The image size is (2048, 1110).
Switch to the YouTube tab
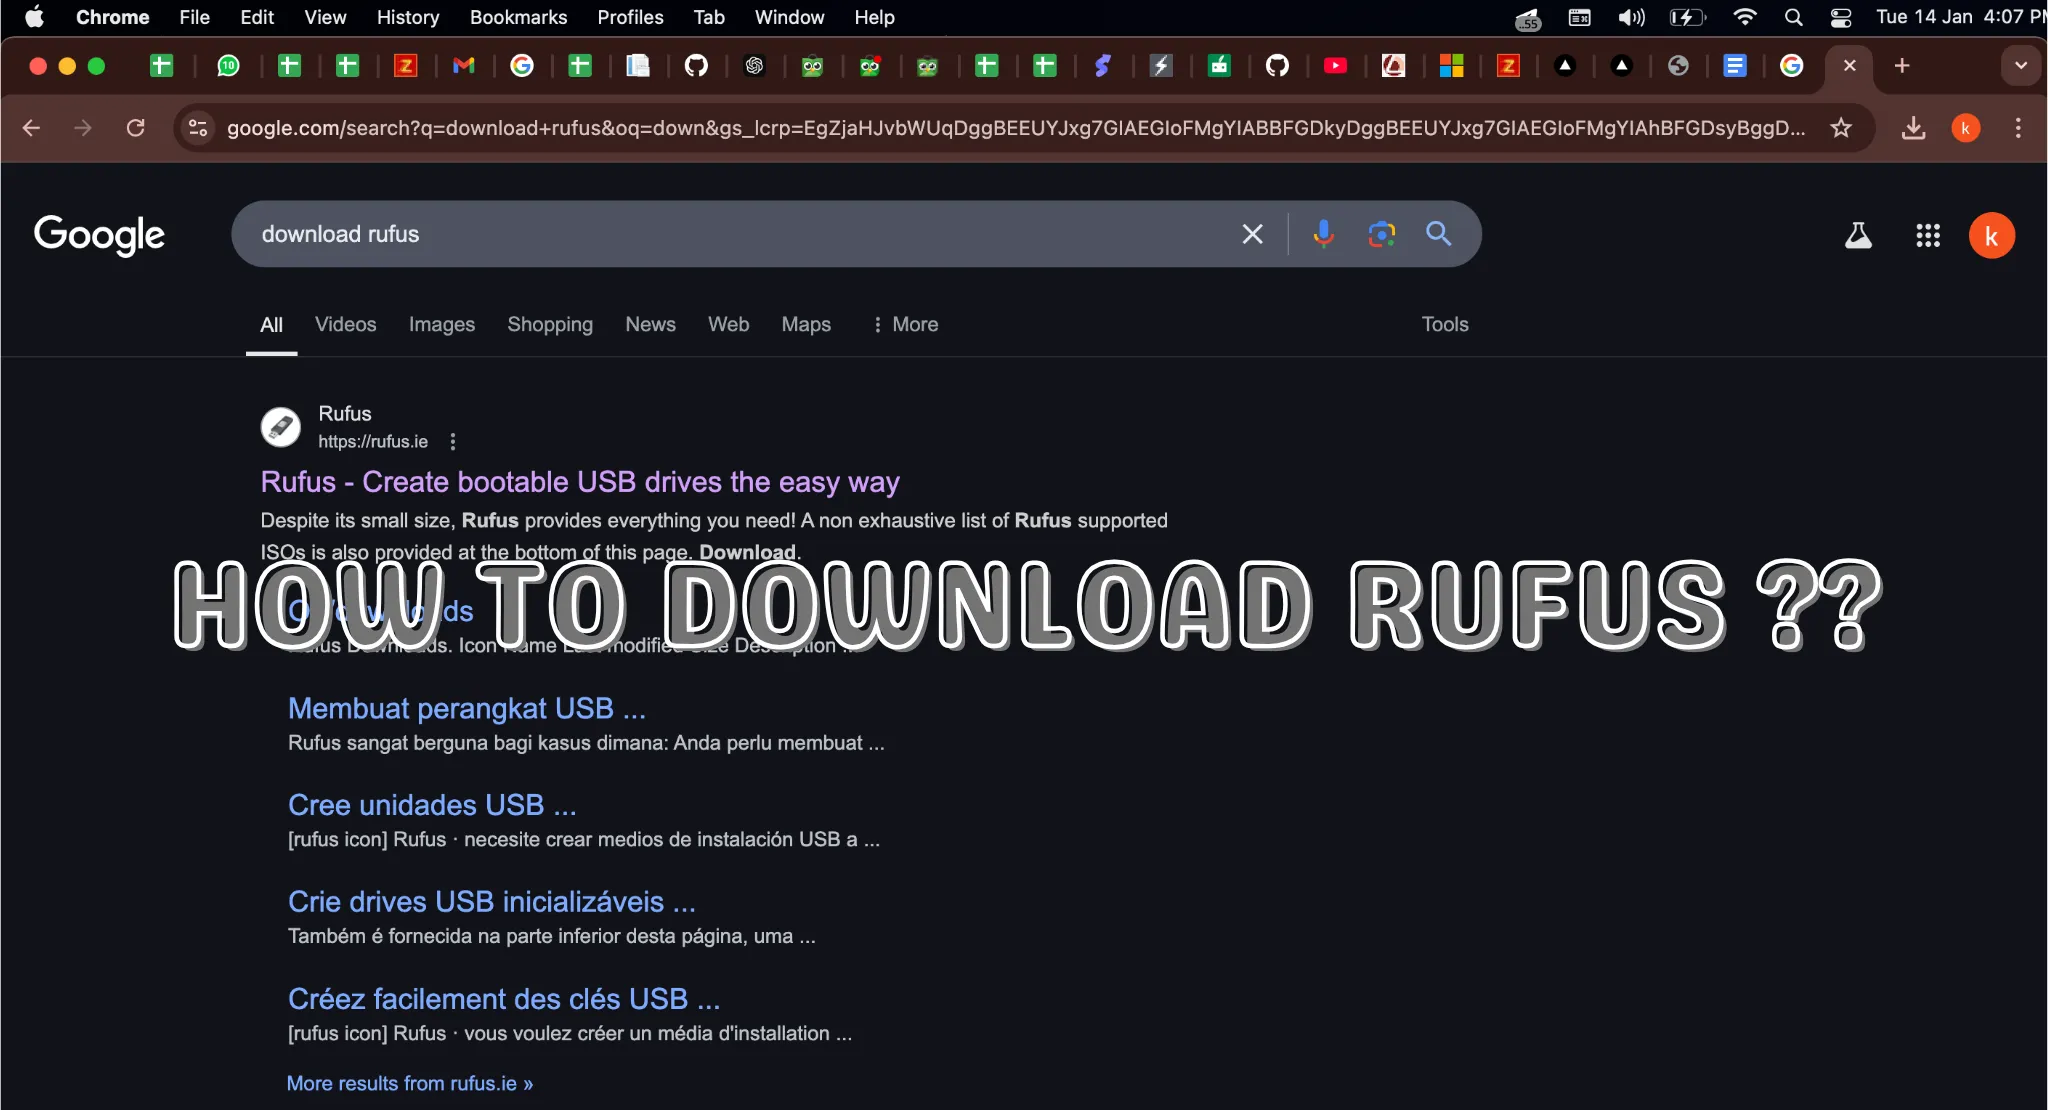(1335, 66)
